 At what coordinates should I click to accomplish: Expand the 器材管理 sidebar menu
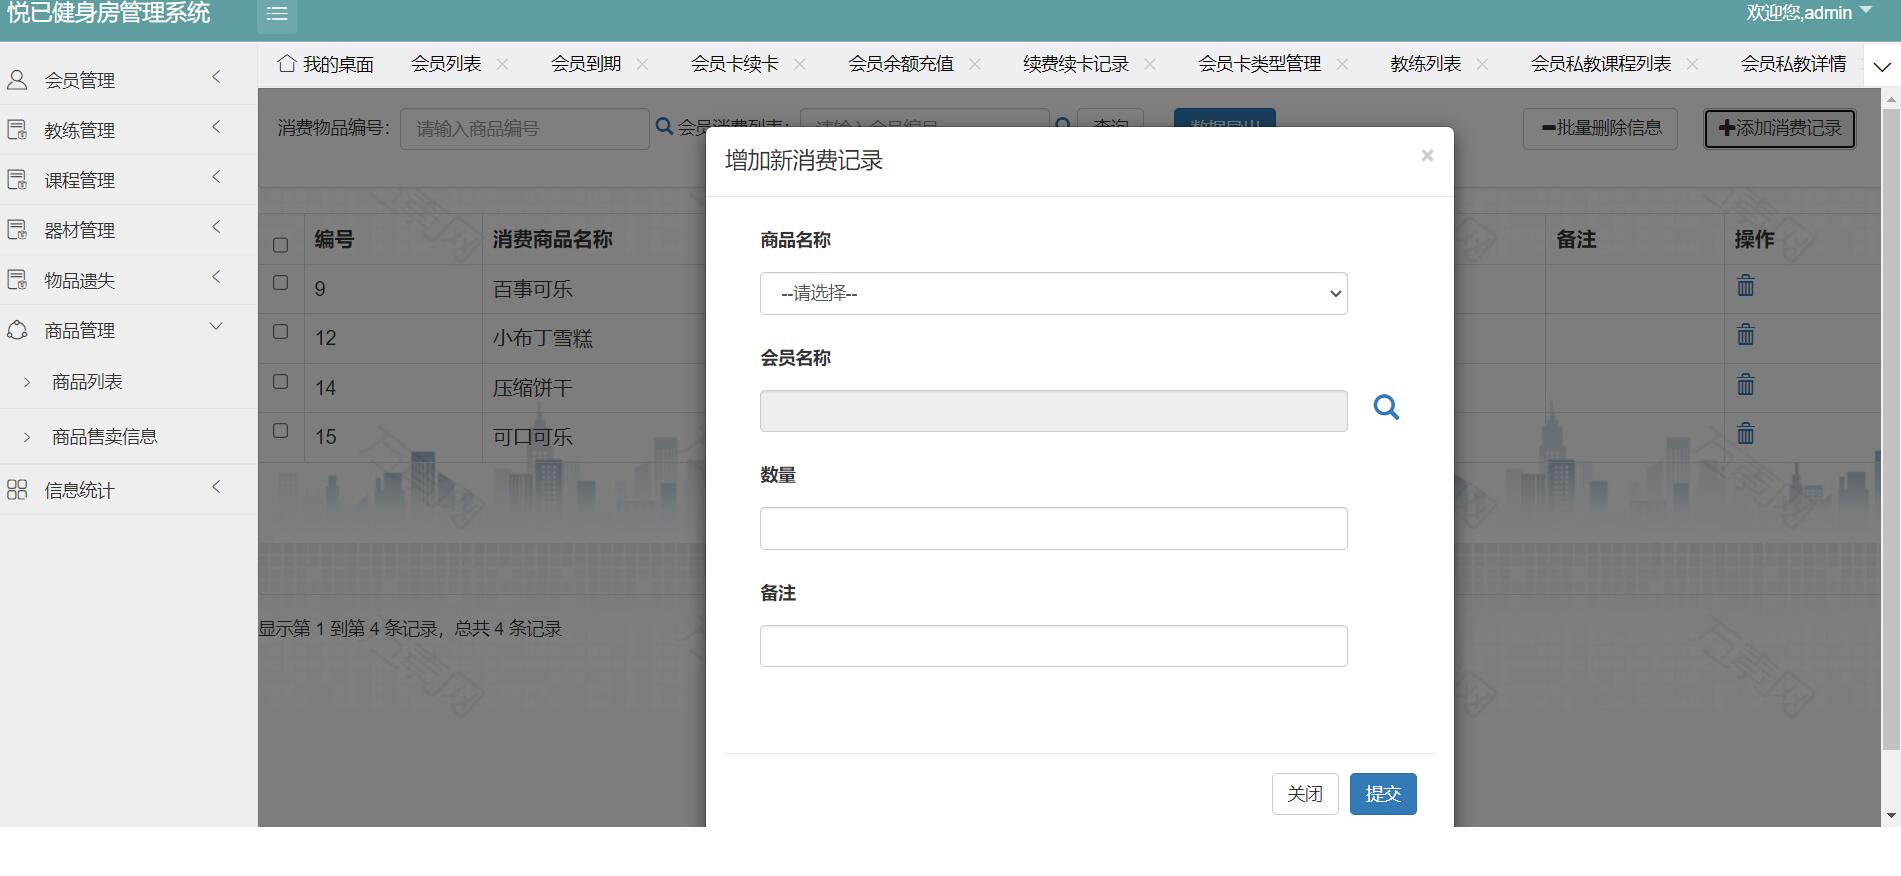[216, 227]
